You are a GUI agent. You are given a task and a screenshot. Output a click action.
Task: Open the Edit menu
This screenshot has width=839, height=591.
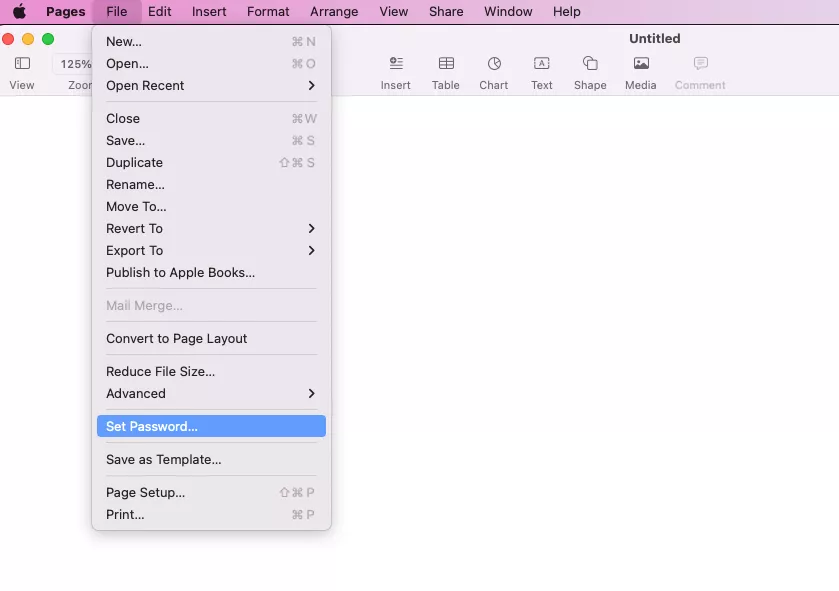click(159, 11)
